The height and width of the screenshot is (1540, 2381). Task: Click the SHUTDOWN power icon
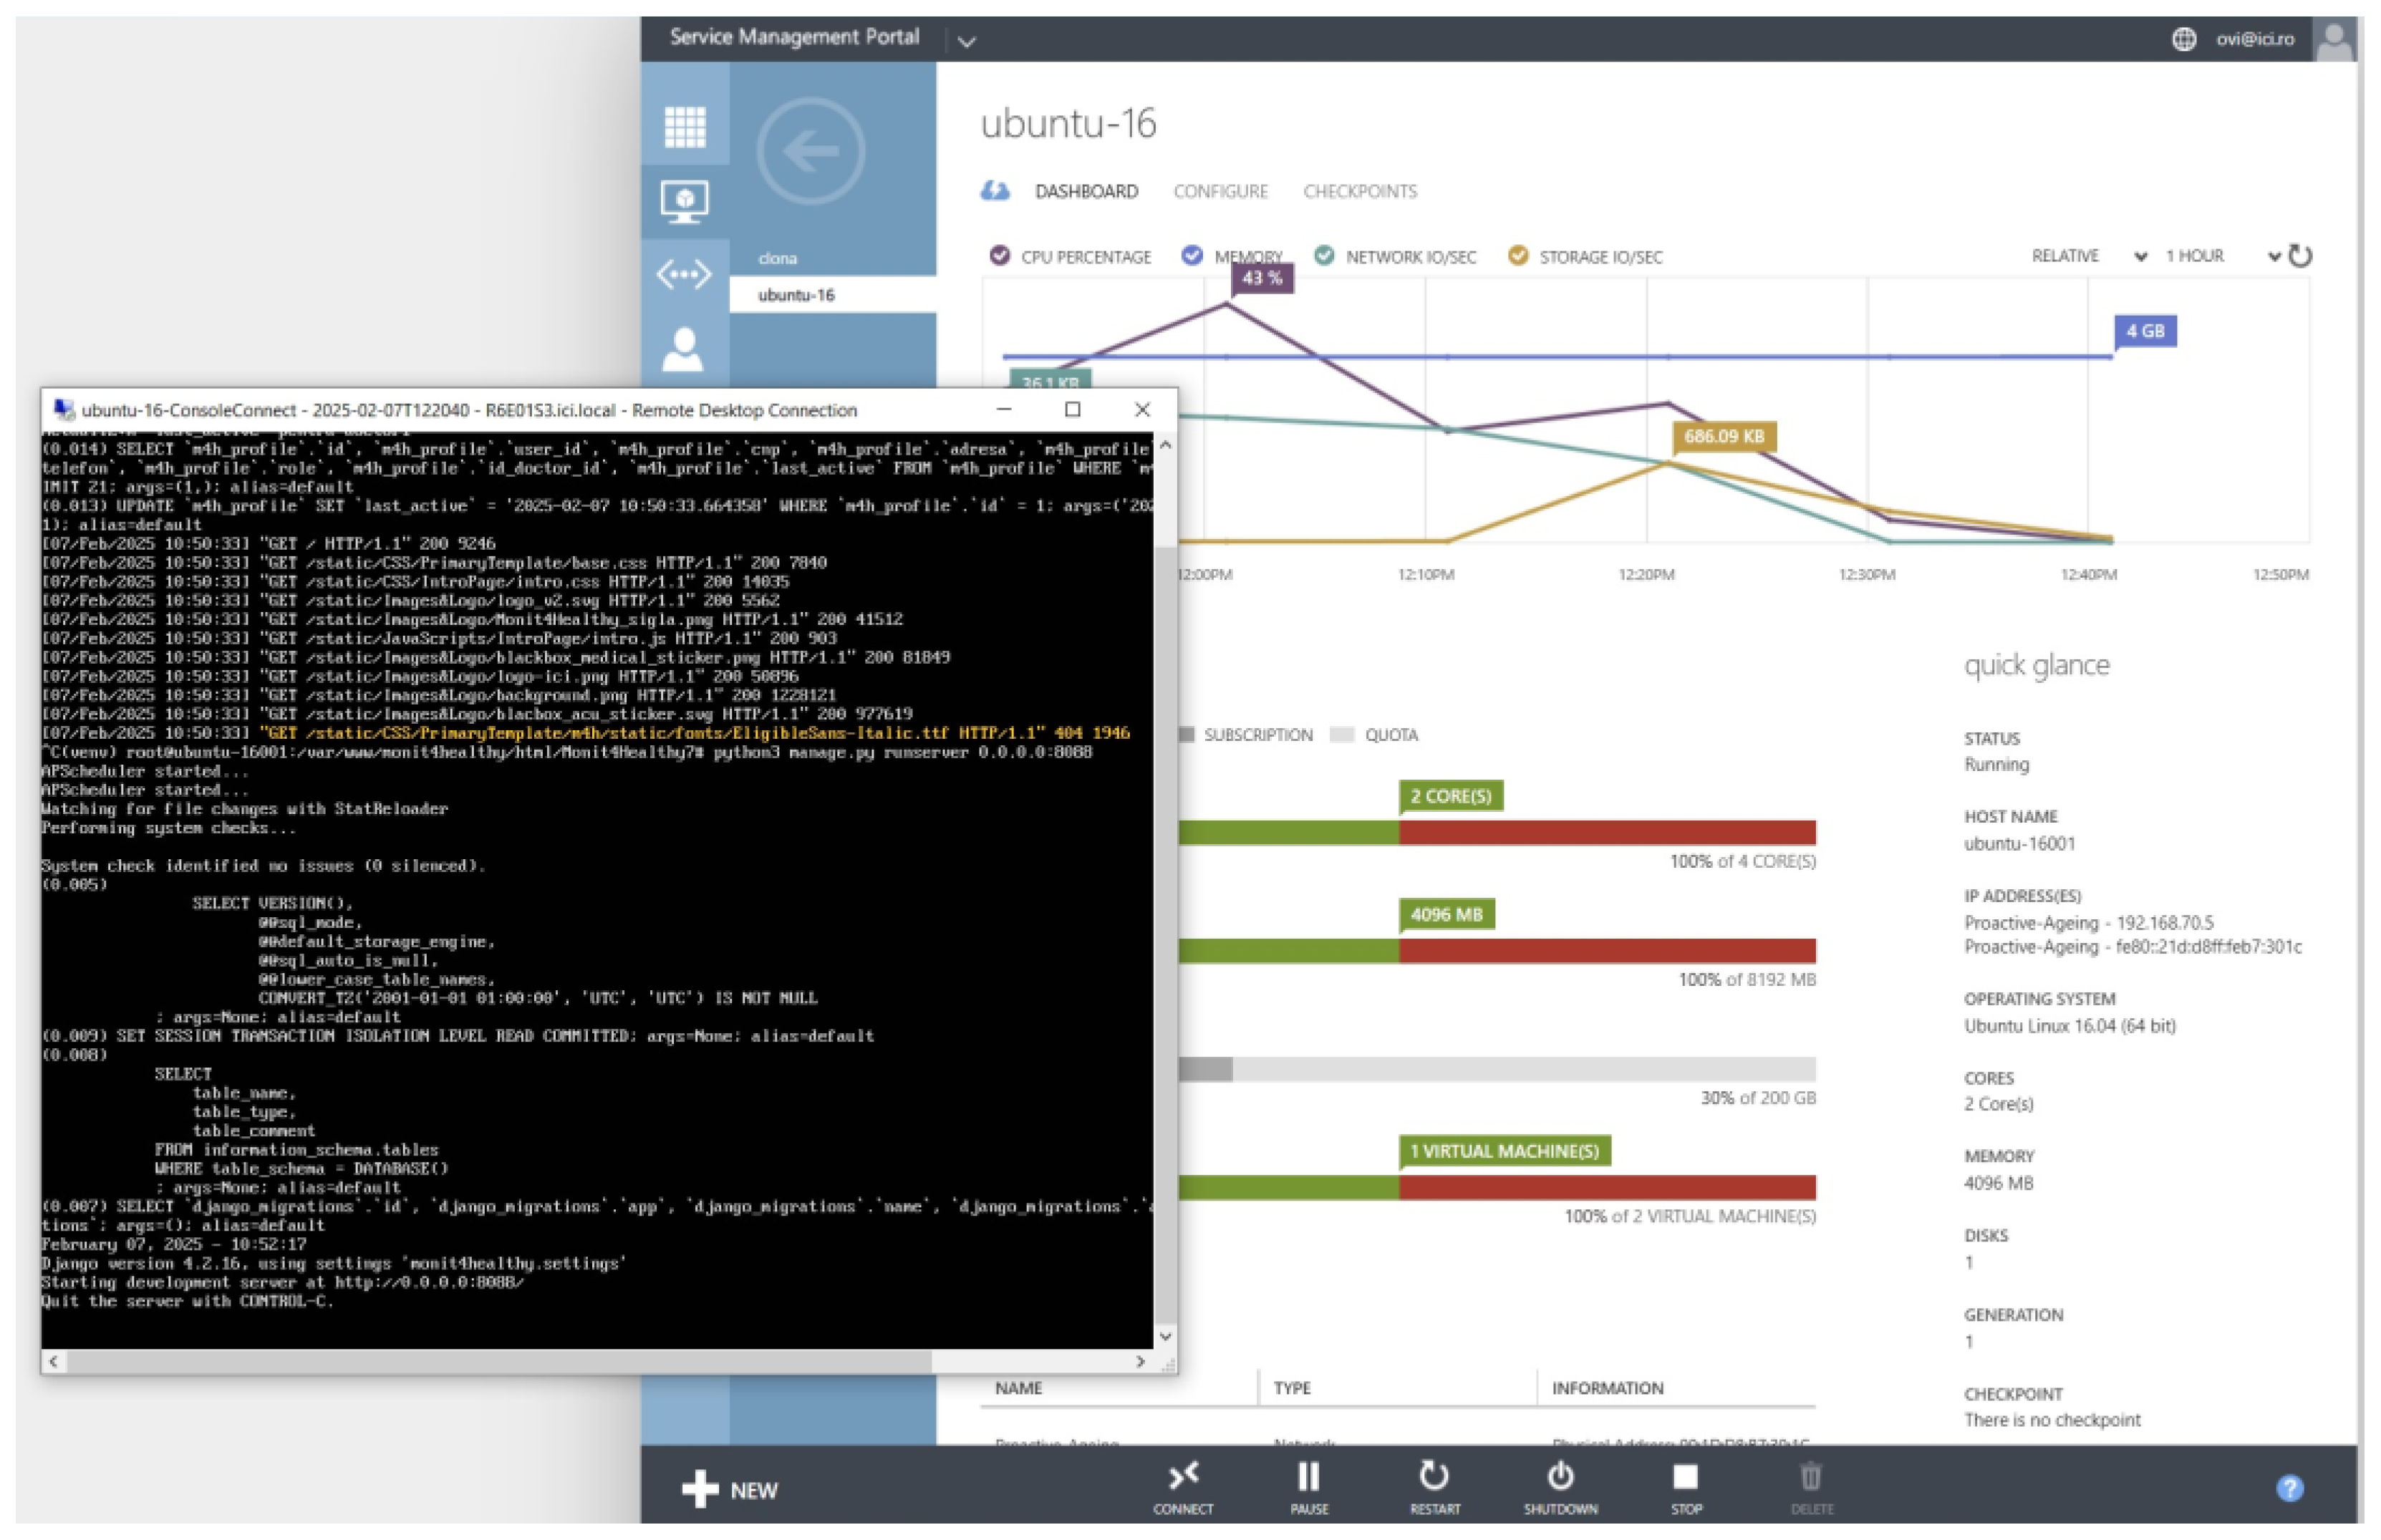click(x=1560, y=1476)
